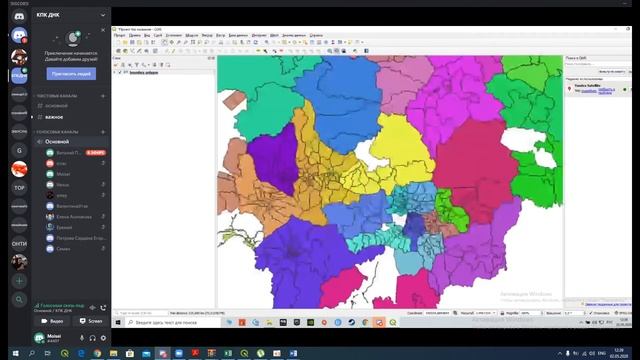Mute the microphone in Discord
The width and height of the screenshot is (640, 360).
82,338
